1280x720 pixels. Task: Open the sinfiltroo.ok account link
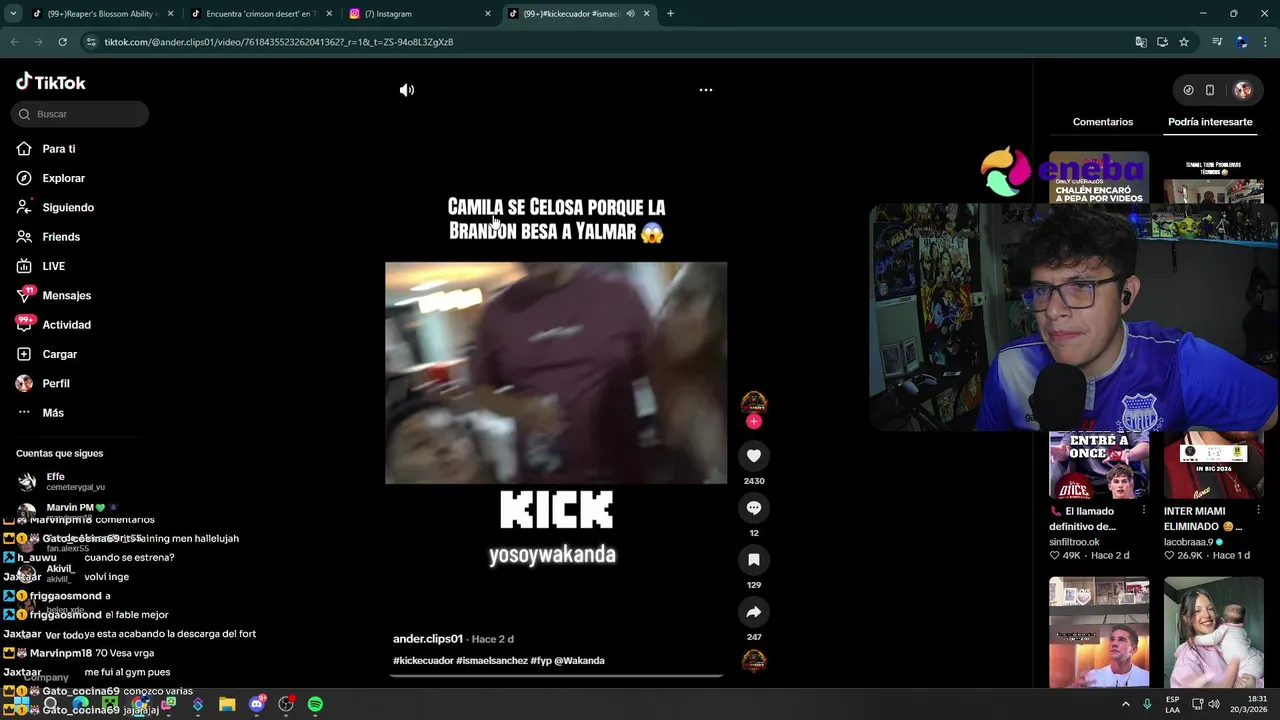[x=1075, y=542]
